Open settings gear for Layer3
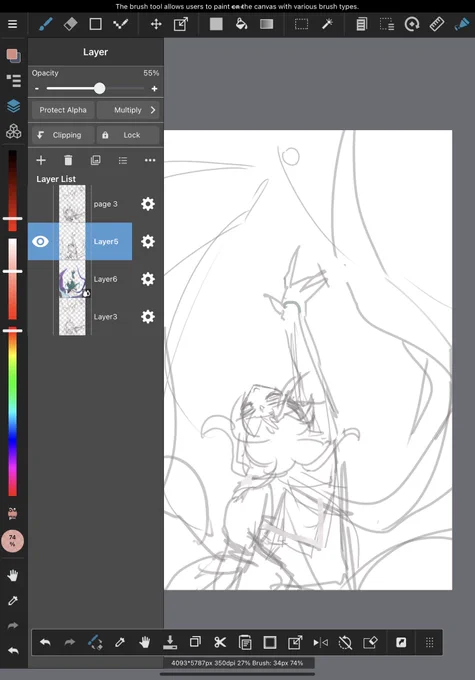This screenshot has width=475, height=680. [x=148, y=317]
